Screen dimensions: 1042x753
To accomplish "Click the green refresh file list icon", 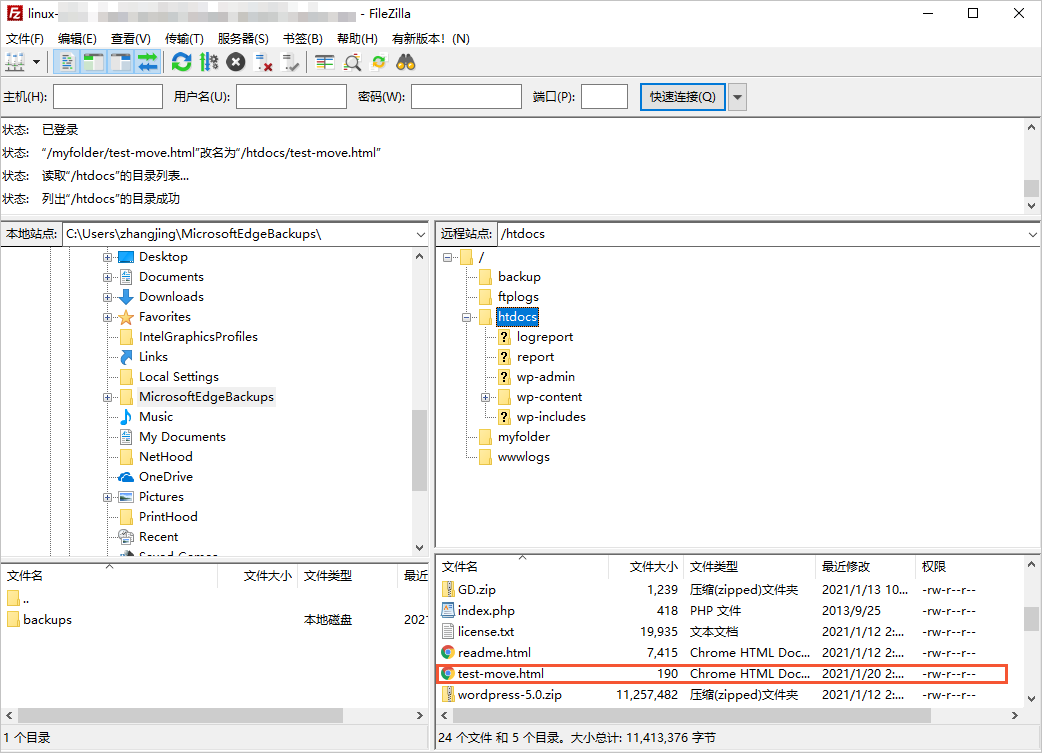I will tap(181, 62).
